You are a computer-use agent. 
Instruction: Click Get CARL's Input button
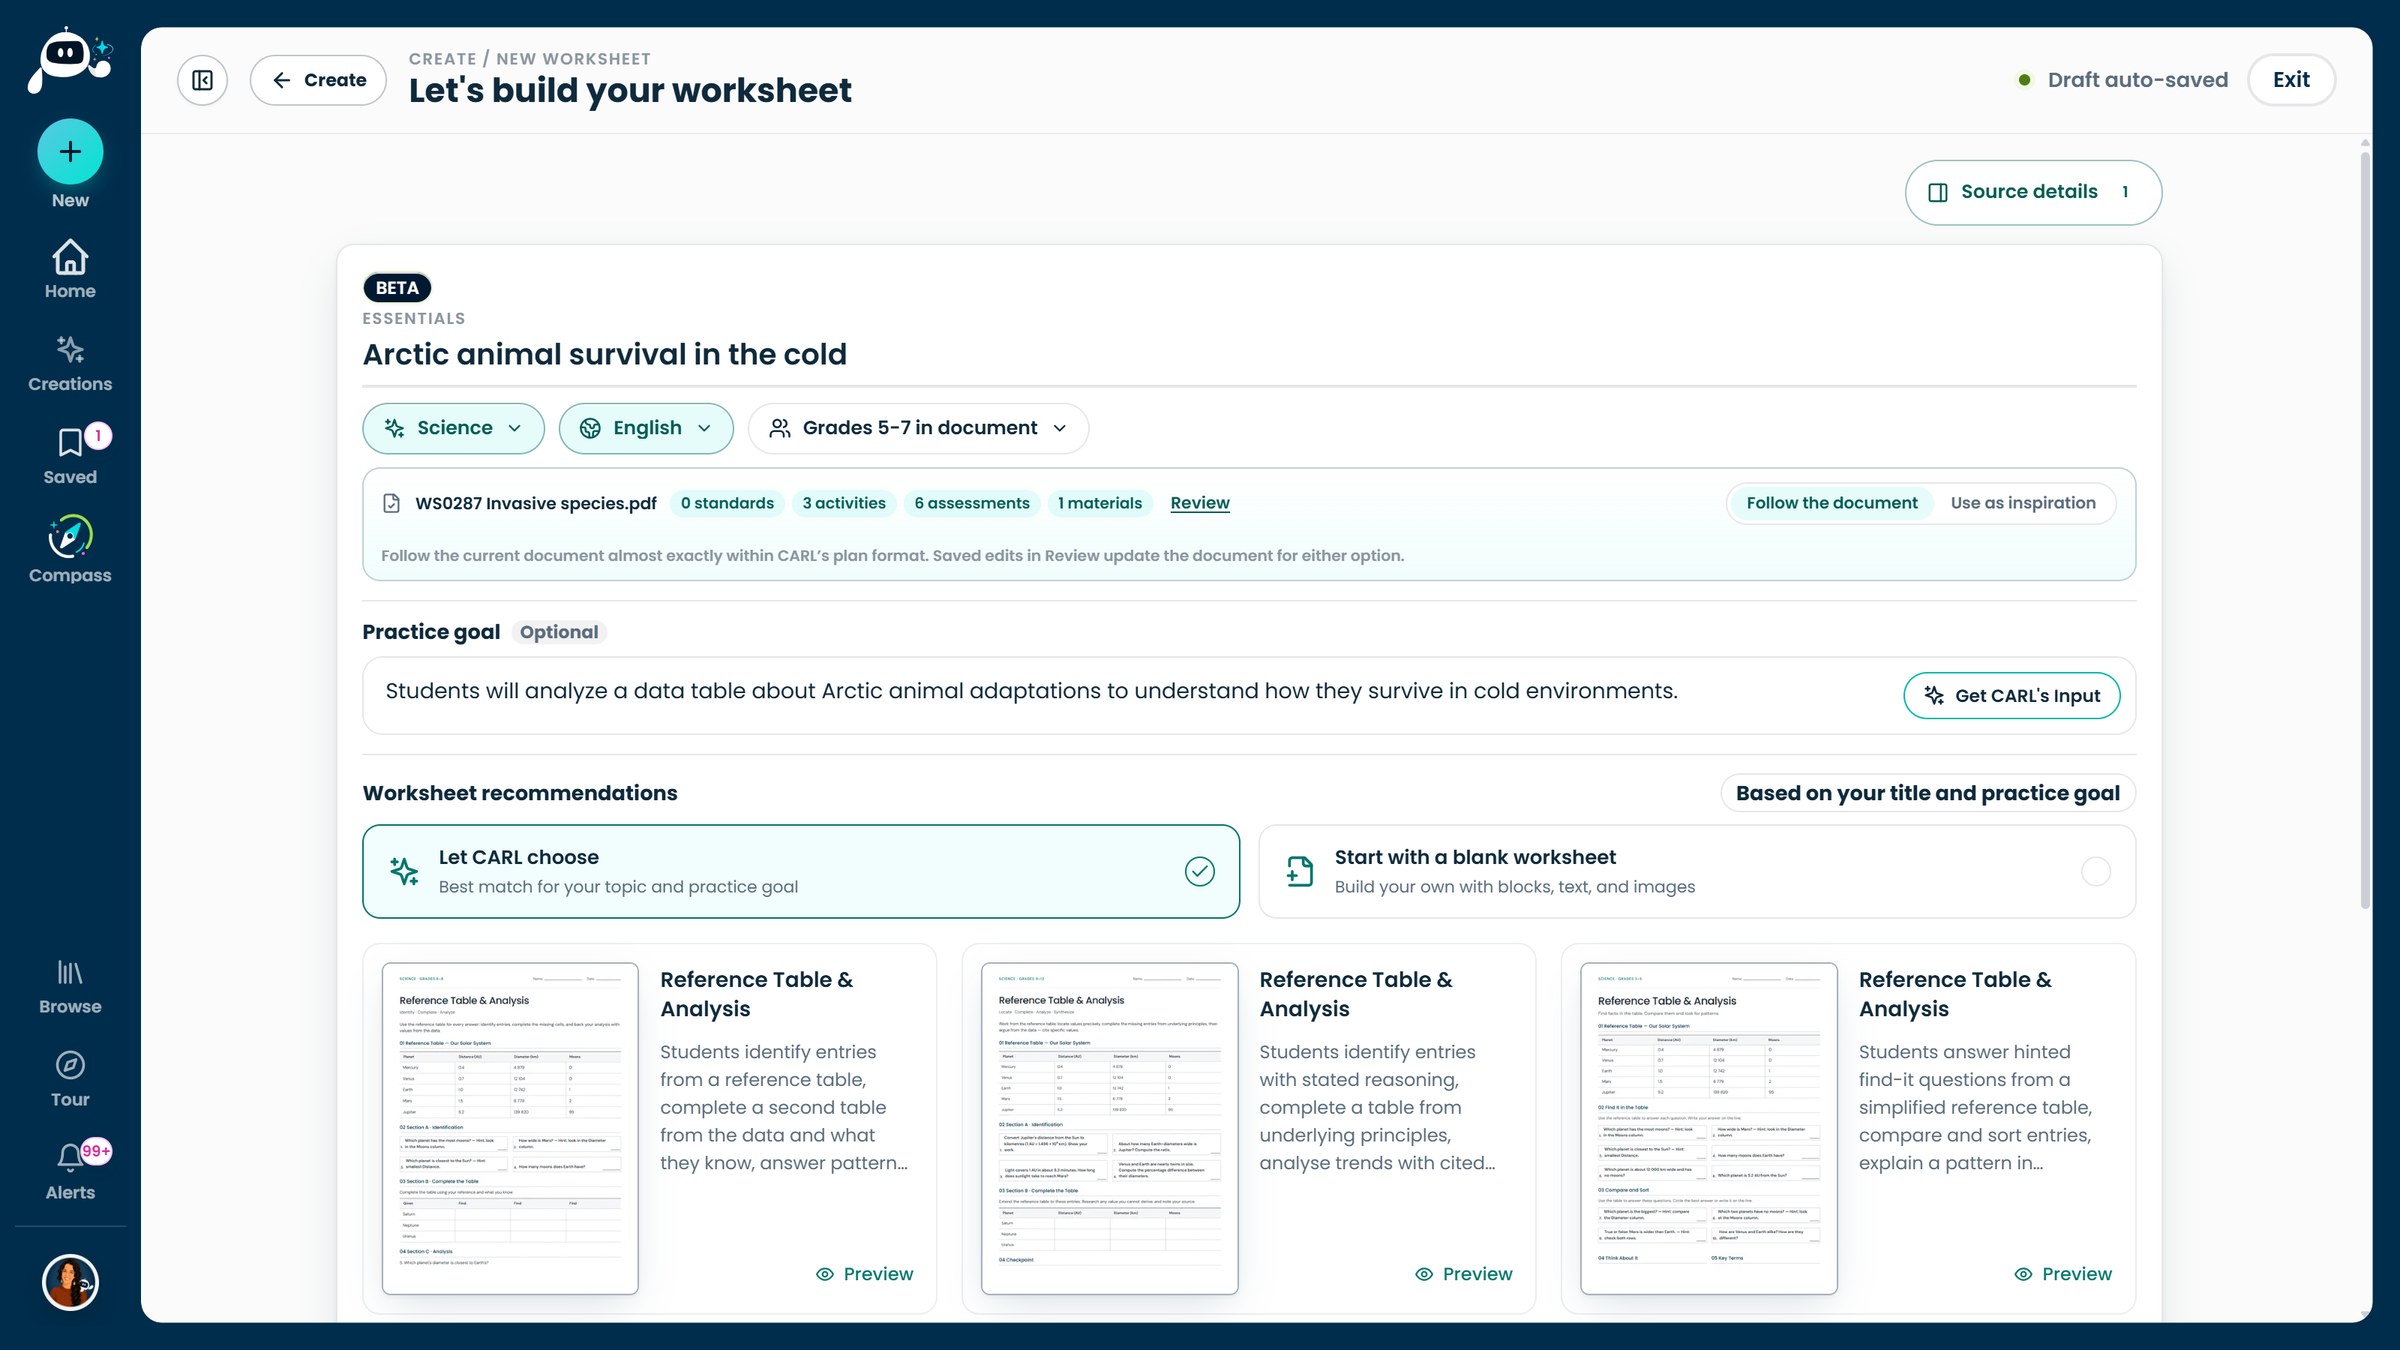tap(2011, 696)
